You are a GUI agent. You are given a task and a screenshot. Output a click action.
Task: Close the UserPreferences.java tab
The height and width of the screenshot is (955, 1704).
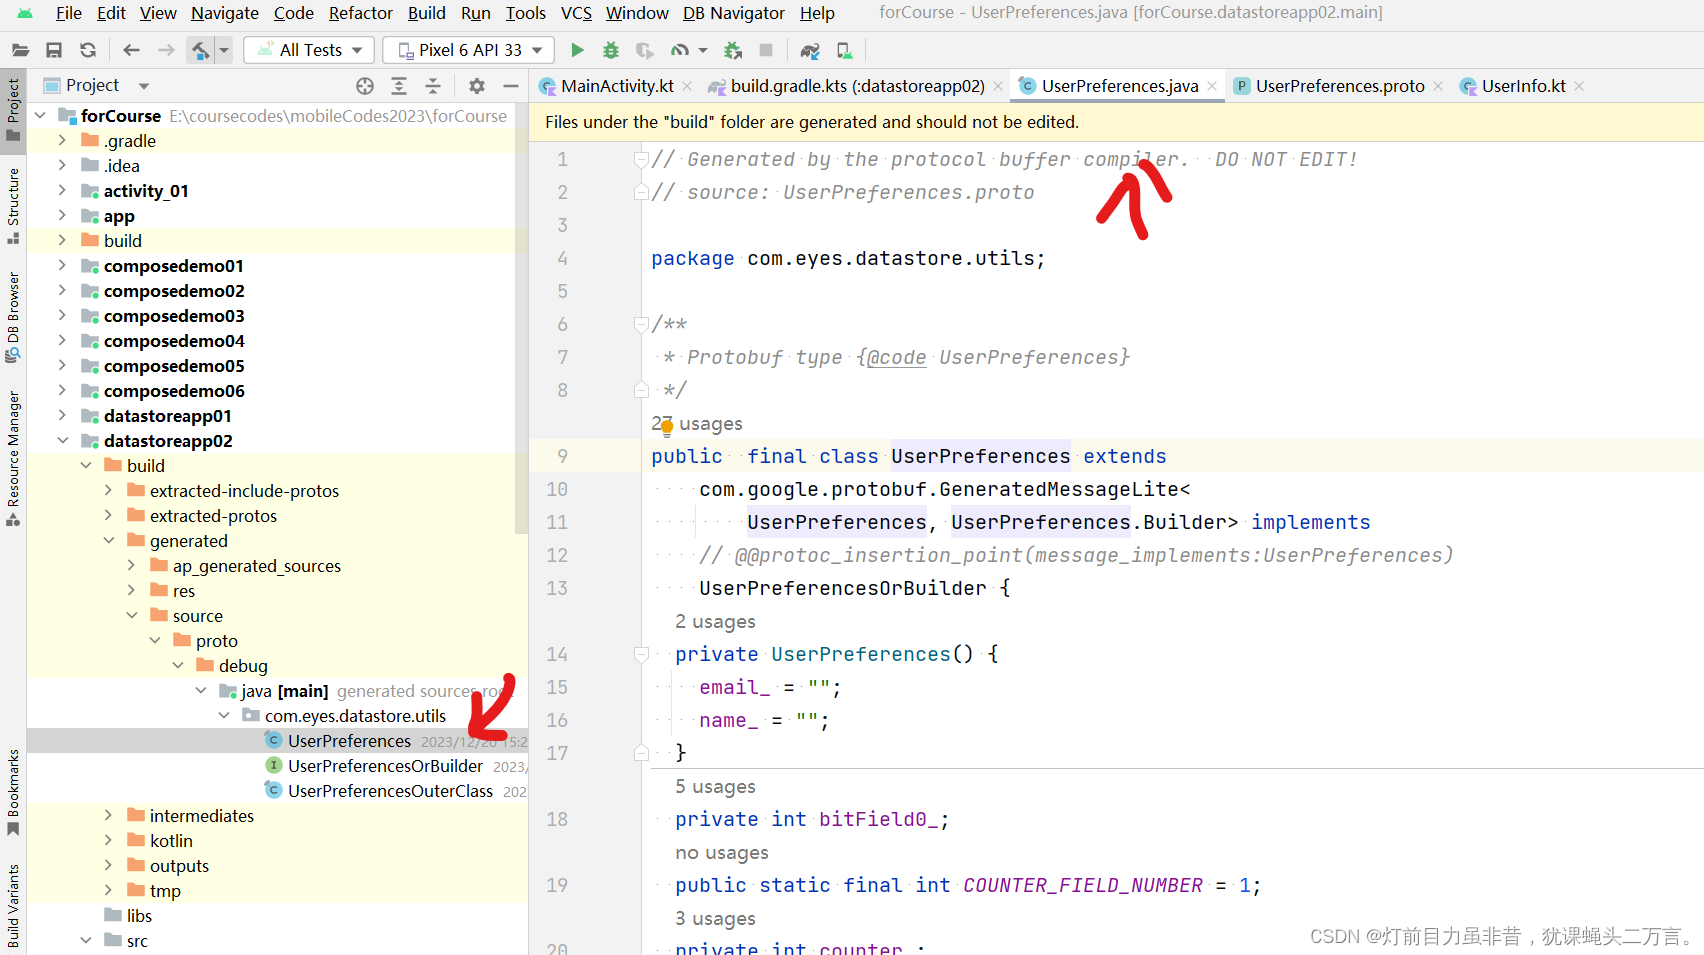[x=1212, y=86]
